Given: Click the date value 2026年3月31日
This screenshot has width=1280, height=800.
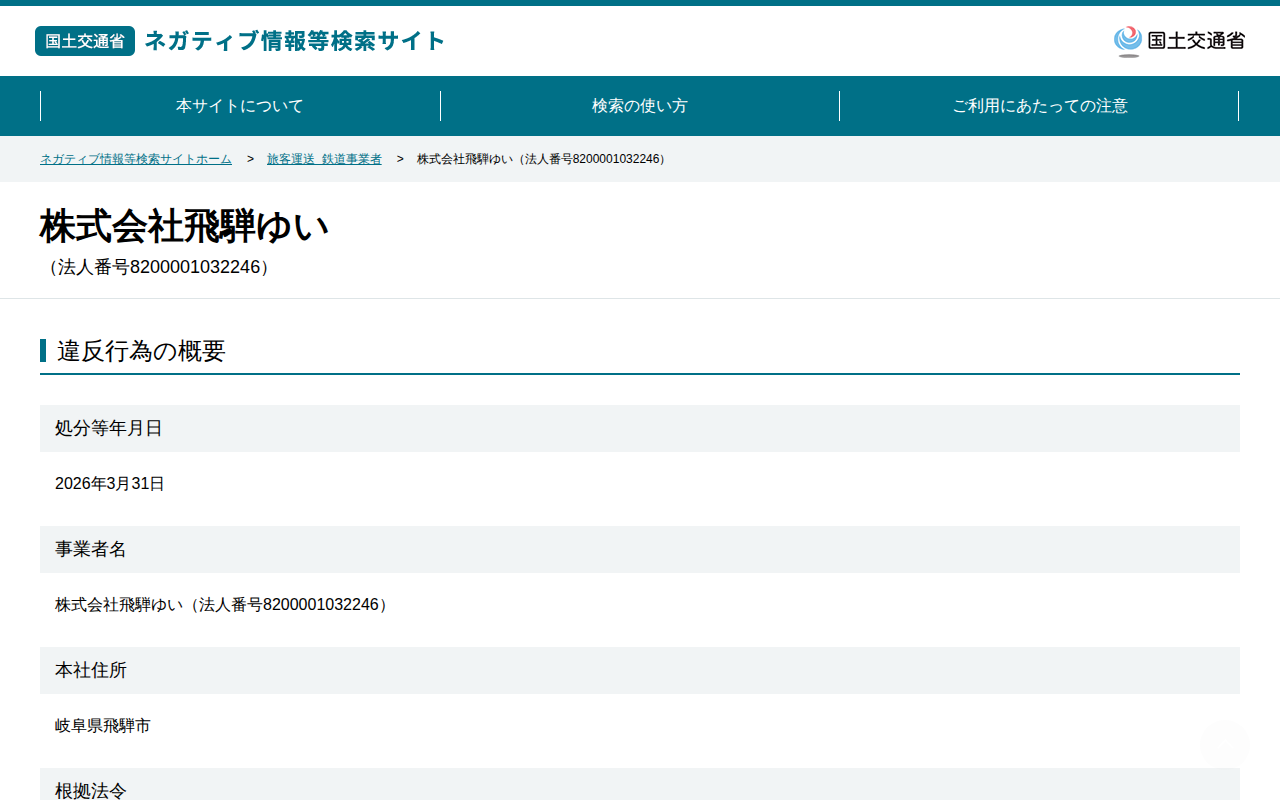Looking at the screenshot, I should pyautogui.click(x=110, y=484).
